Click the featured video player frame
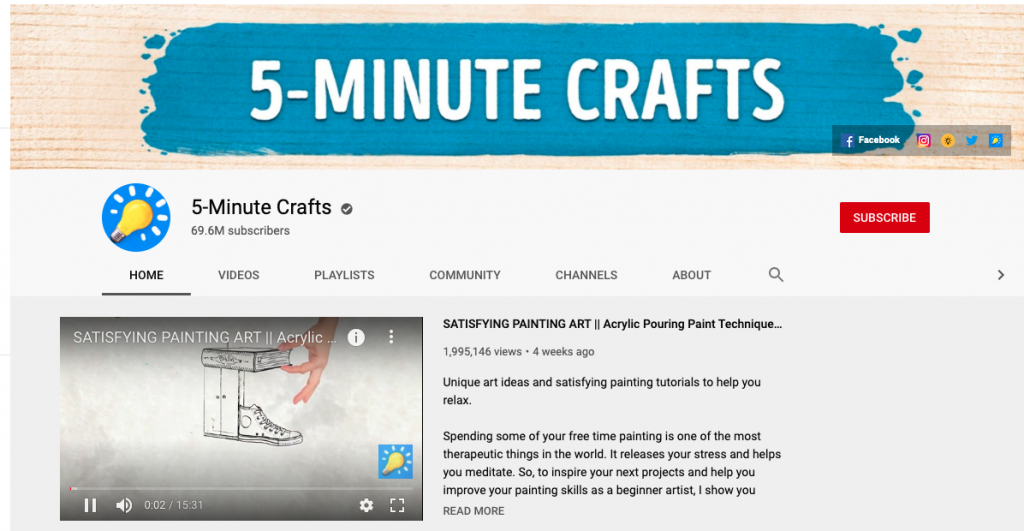 242,419
